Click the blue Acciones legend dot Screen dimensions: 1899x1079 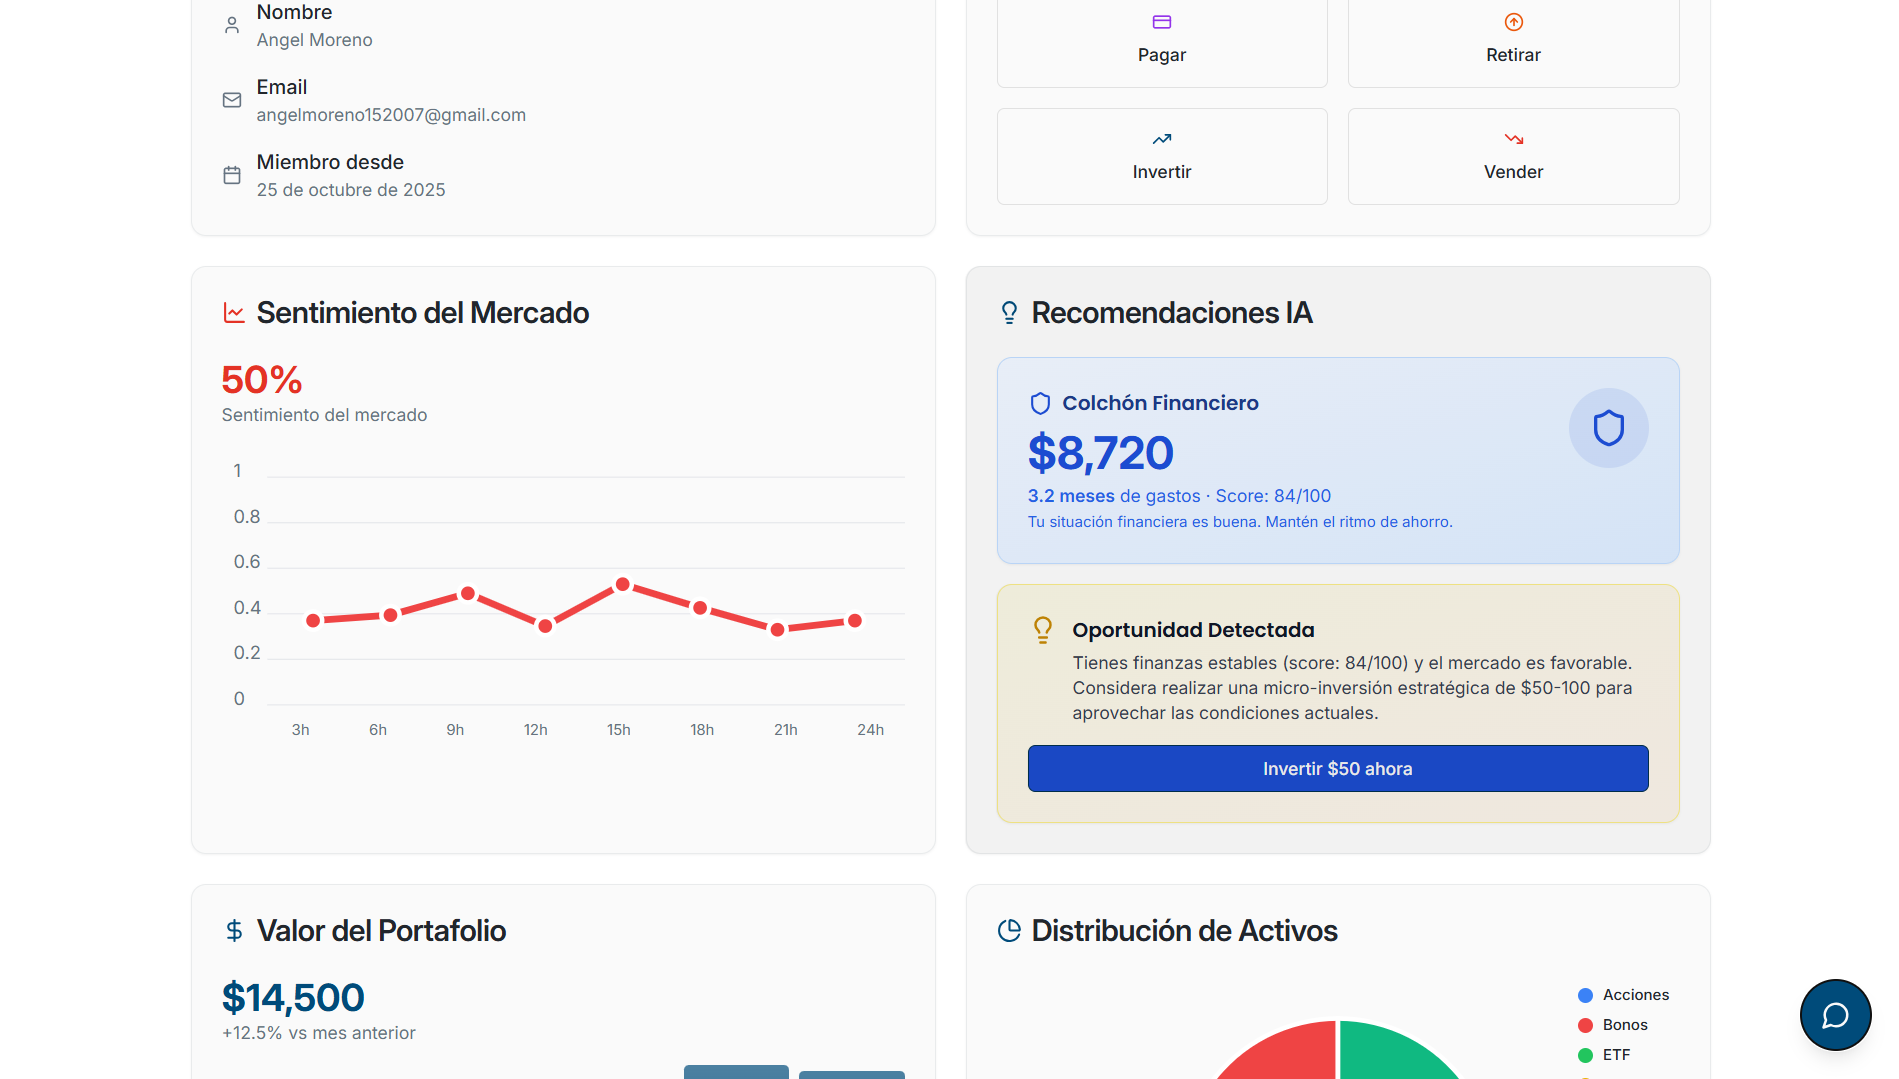pyautogui.click(x=1585, y=995)
